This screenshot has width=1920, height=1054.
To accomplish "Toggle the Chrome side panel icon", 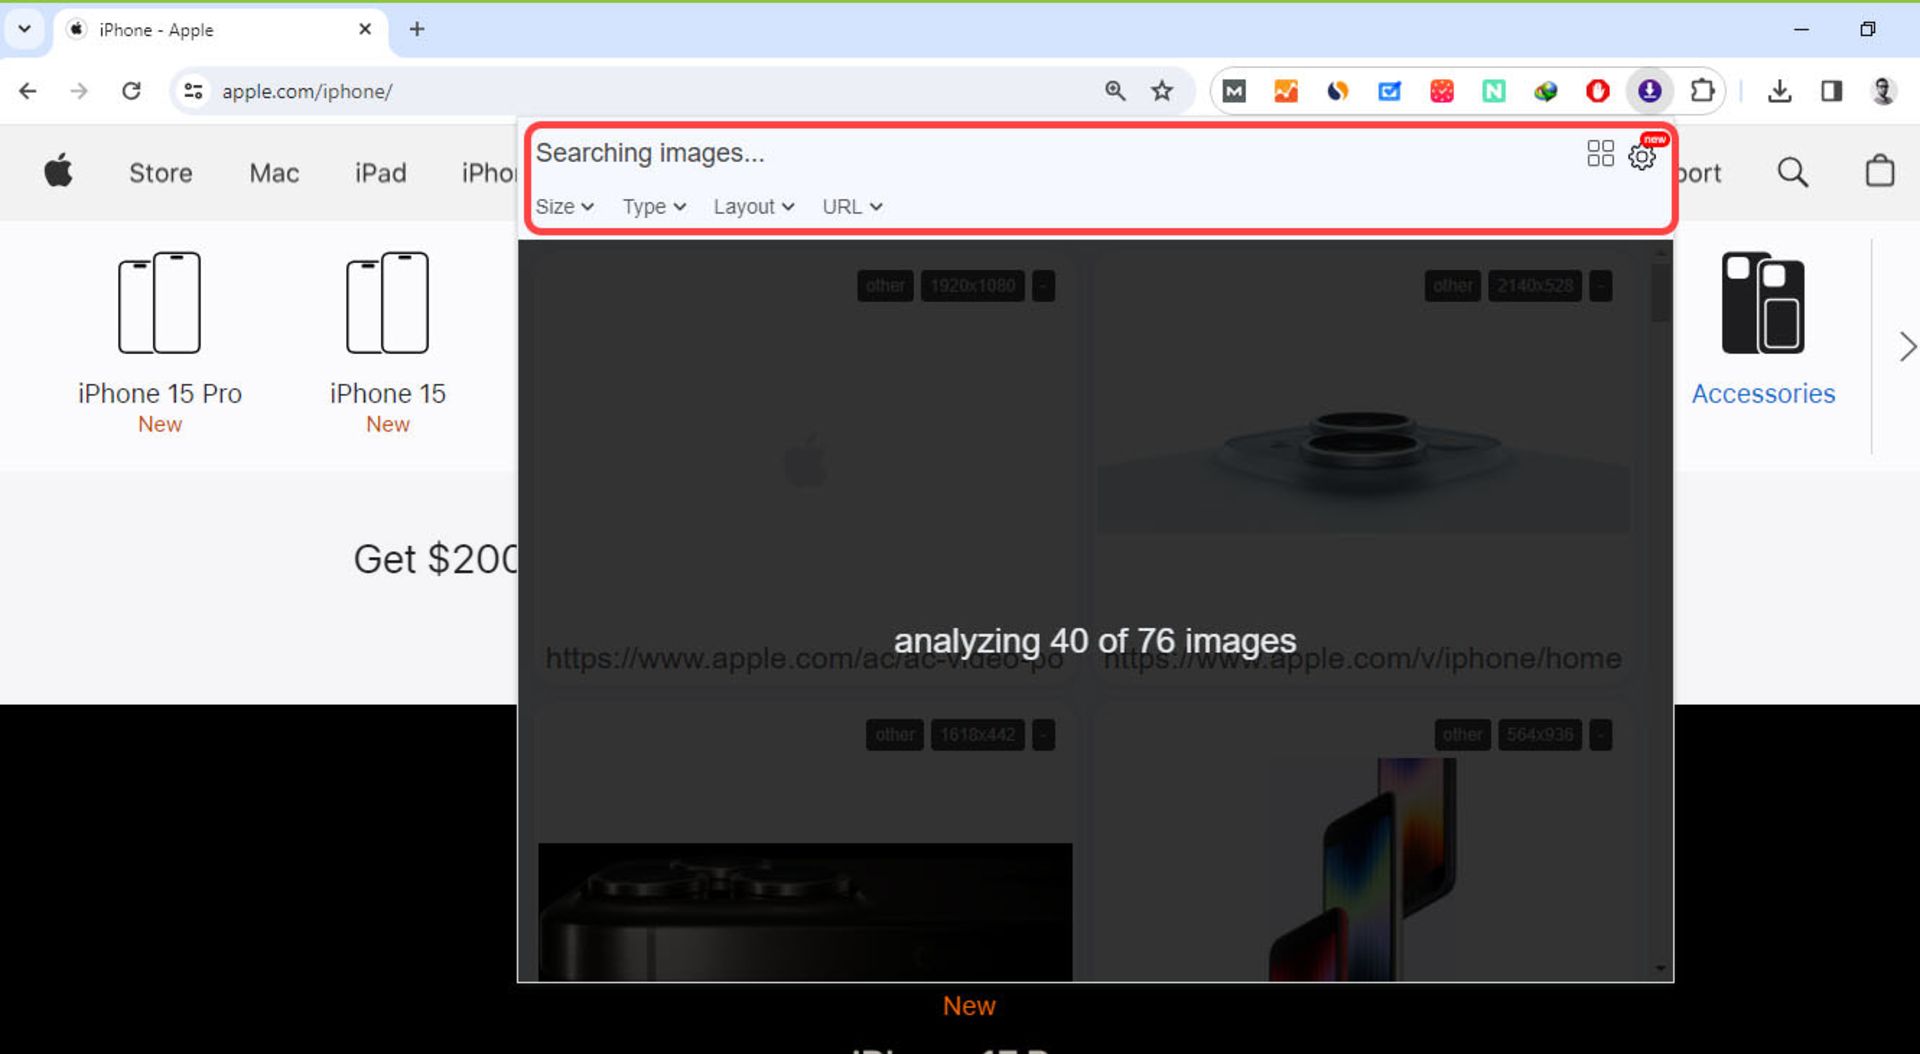I will pyautogui.click(x=1831, y=91).
